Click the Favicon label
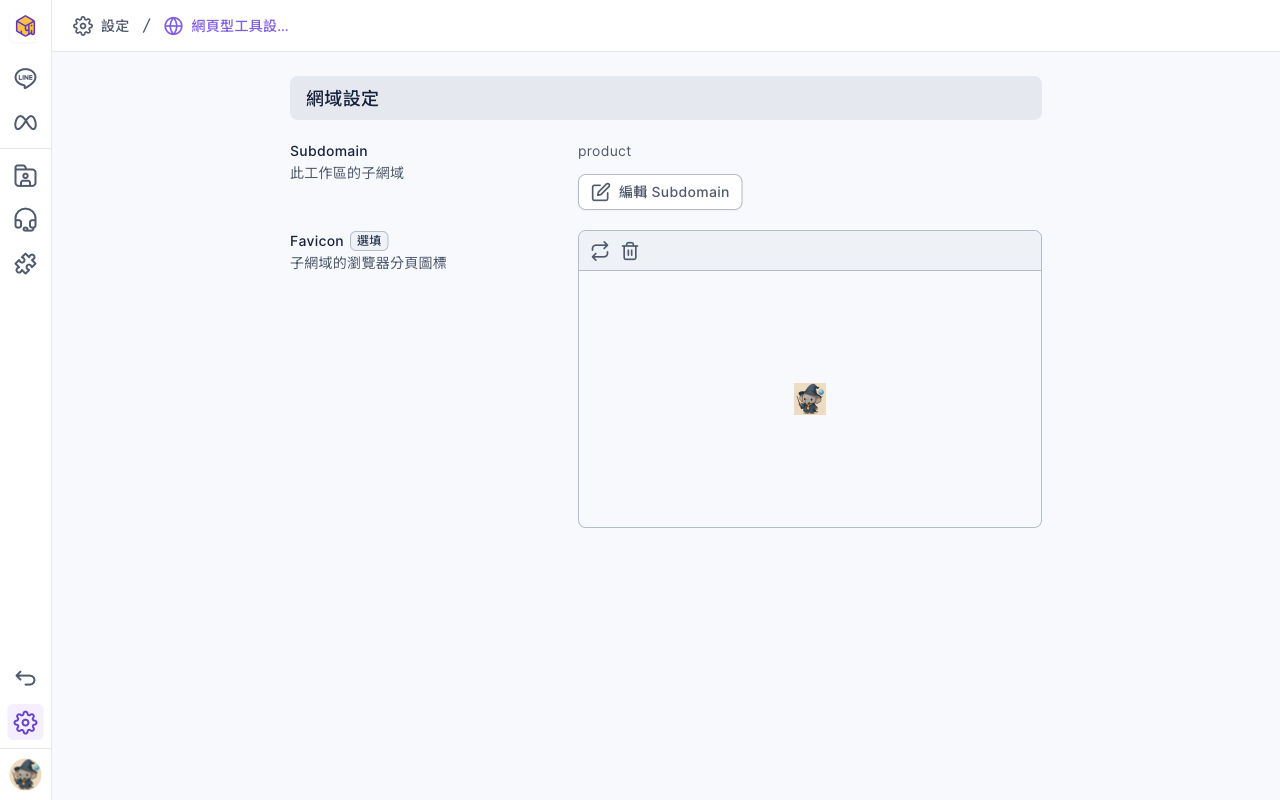Viewport: 1280px width, 800px height. pos(317,241)
